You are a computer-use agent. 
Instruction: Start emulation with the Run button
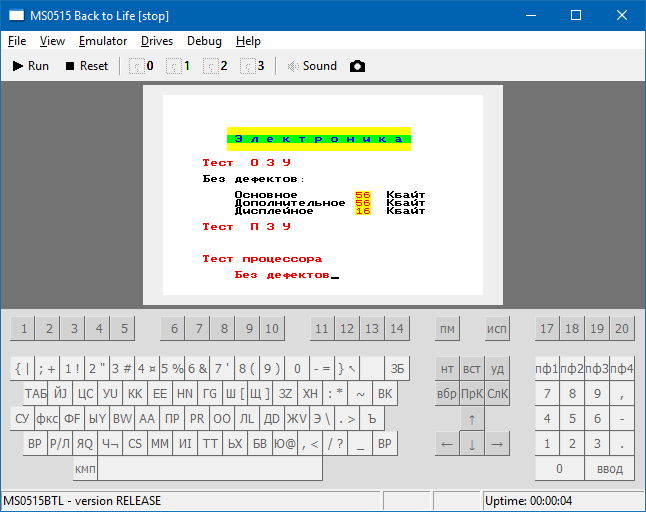tap(30, 66)
